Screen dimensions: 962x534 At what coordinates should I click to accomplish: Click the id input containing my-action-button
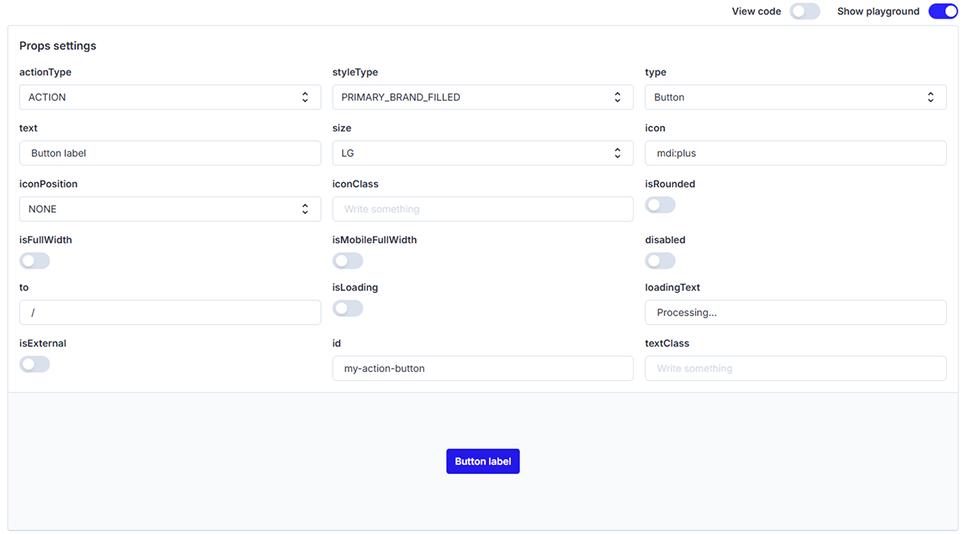(x=483, y=368)
